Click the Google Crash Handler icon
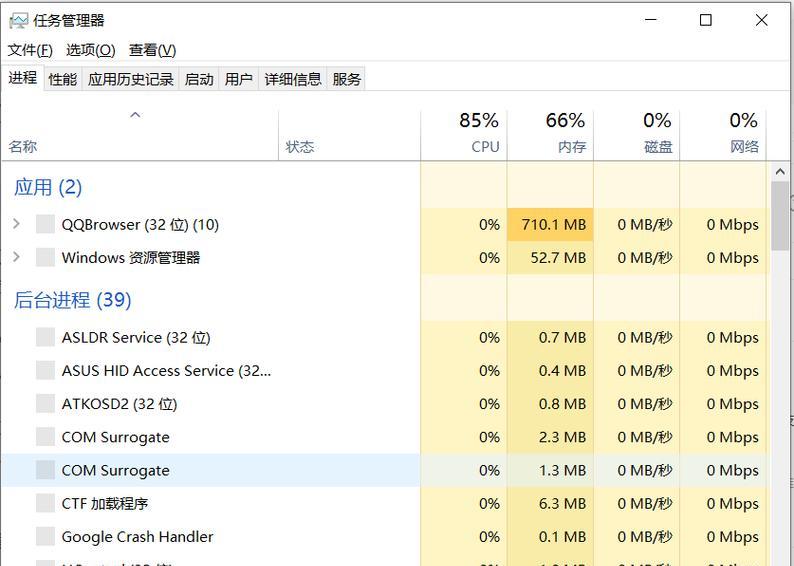 tap(45, 536)
